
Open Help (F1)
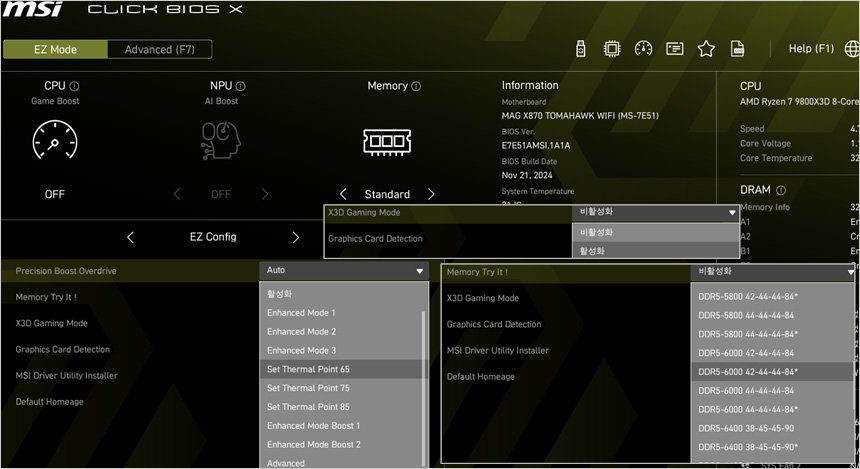point(810,49)
